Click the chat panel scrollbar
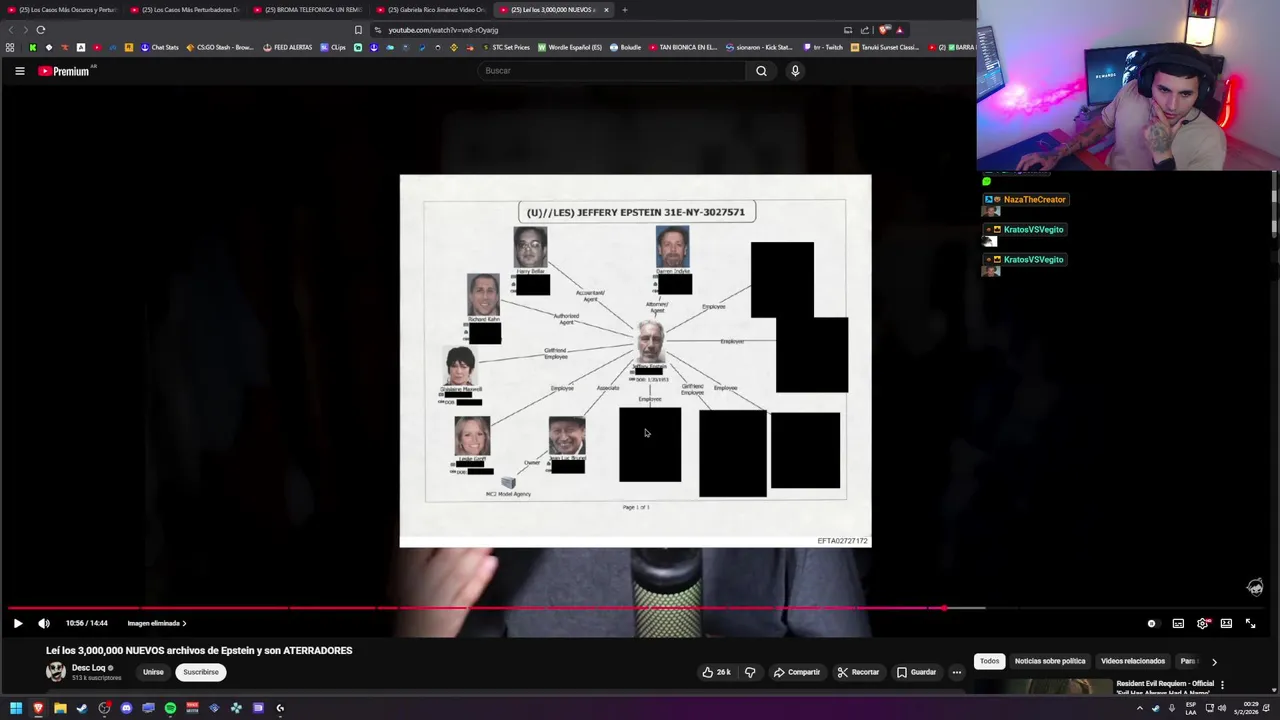This screenshot has height=720, width=1280. [x=1274, y=205]
